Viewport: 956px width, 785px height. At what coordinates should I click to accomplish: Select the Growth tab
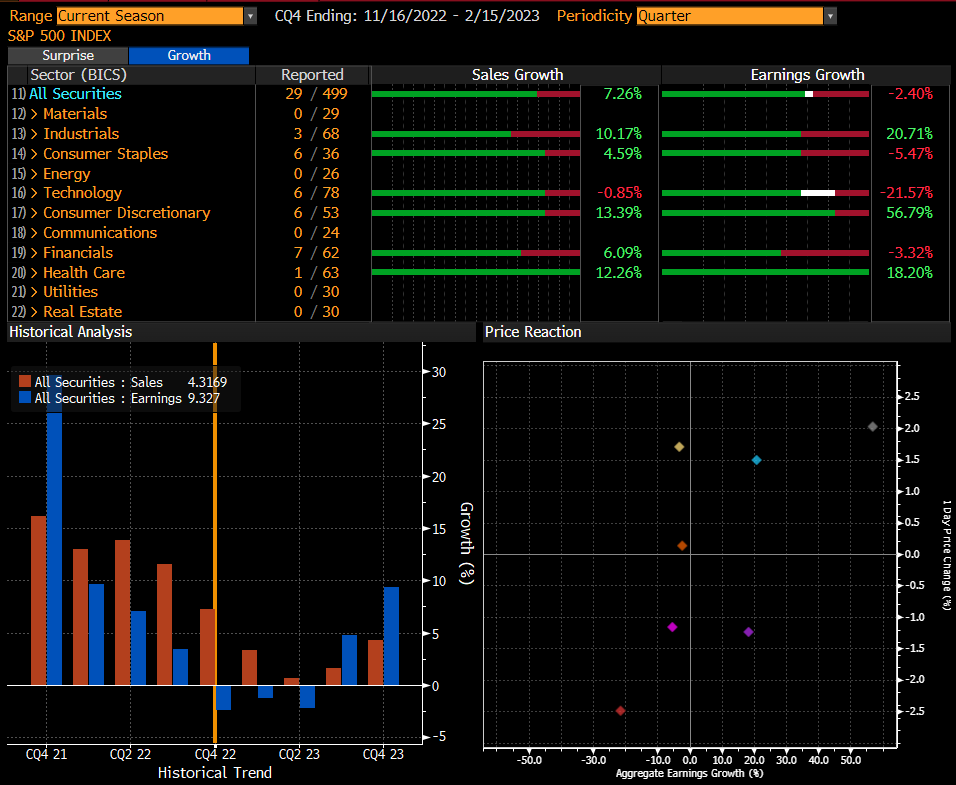click(x=189, y=56)
